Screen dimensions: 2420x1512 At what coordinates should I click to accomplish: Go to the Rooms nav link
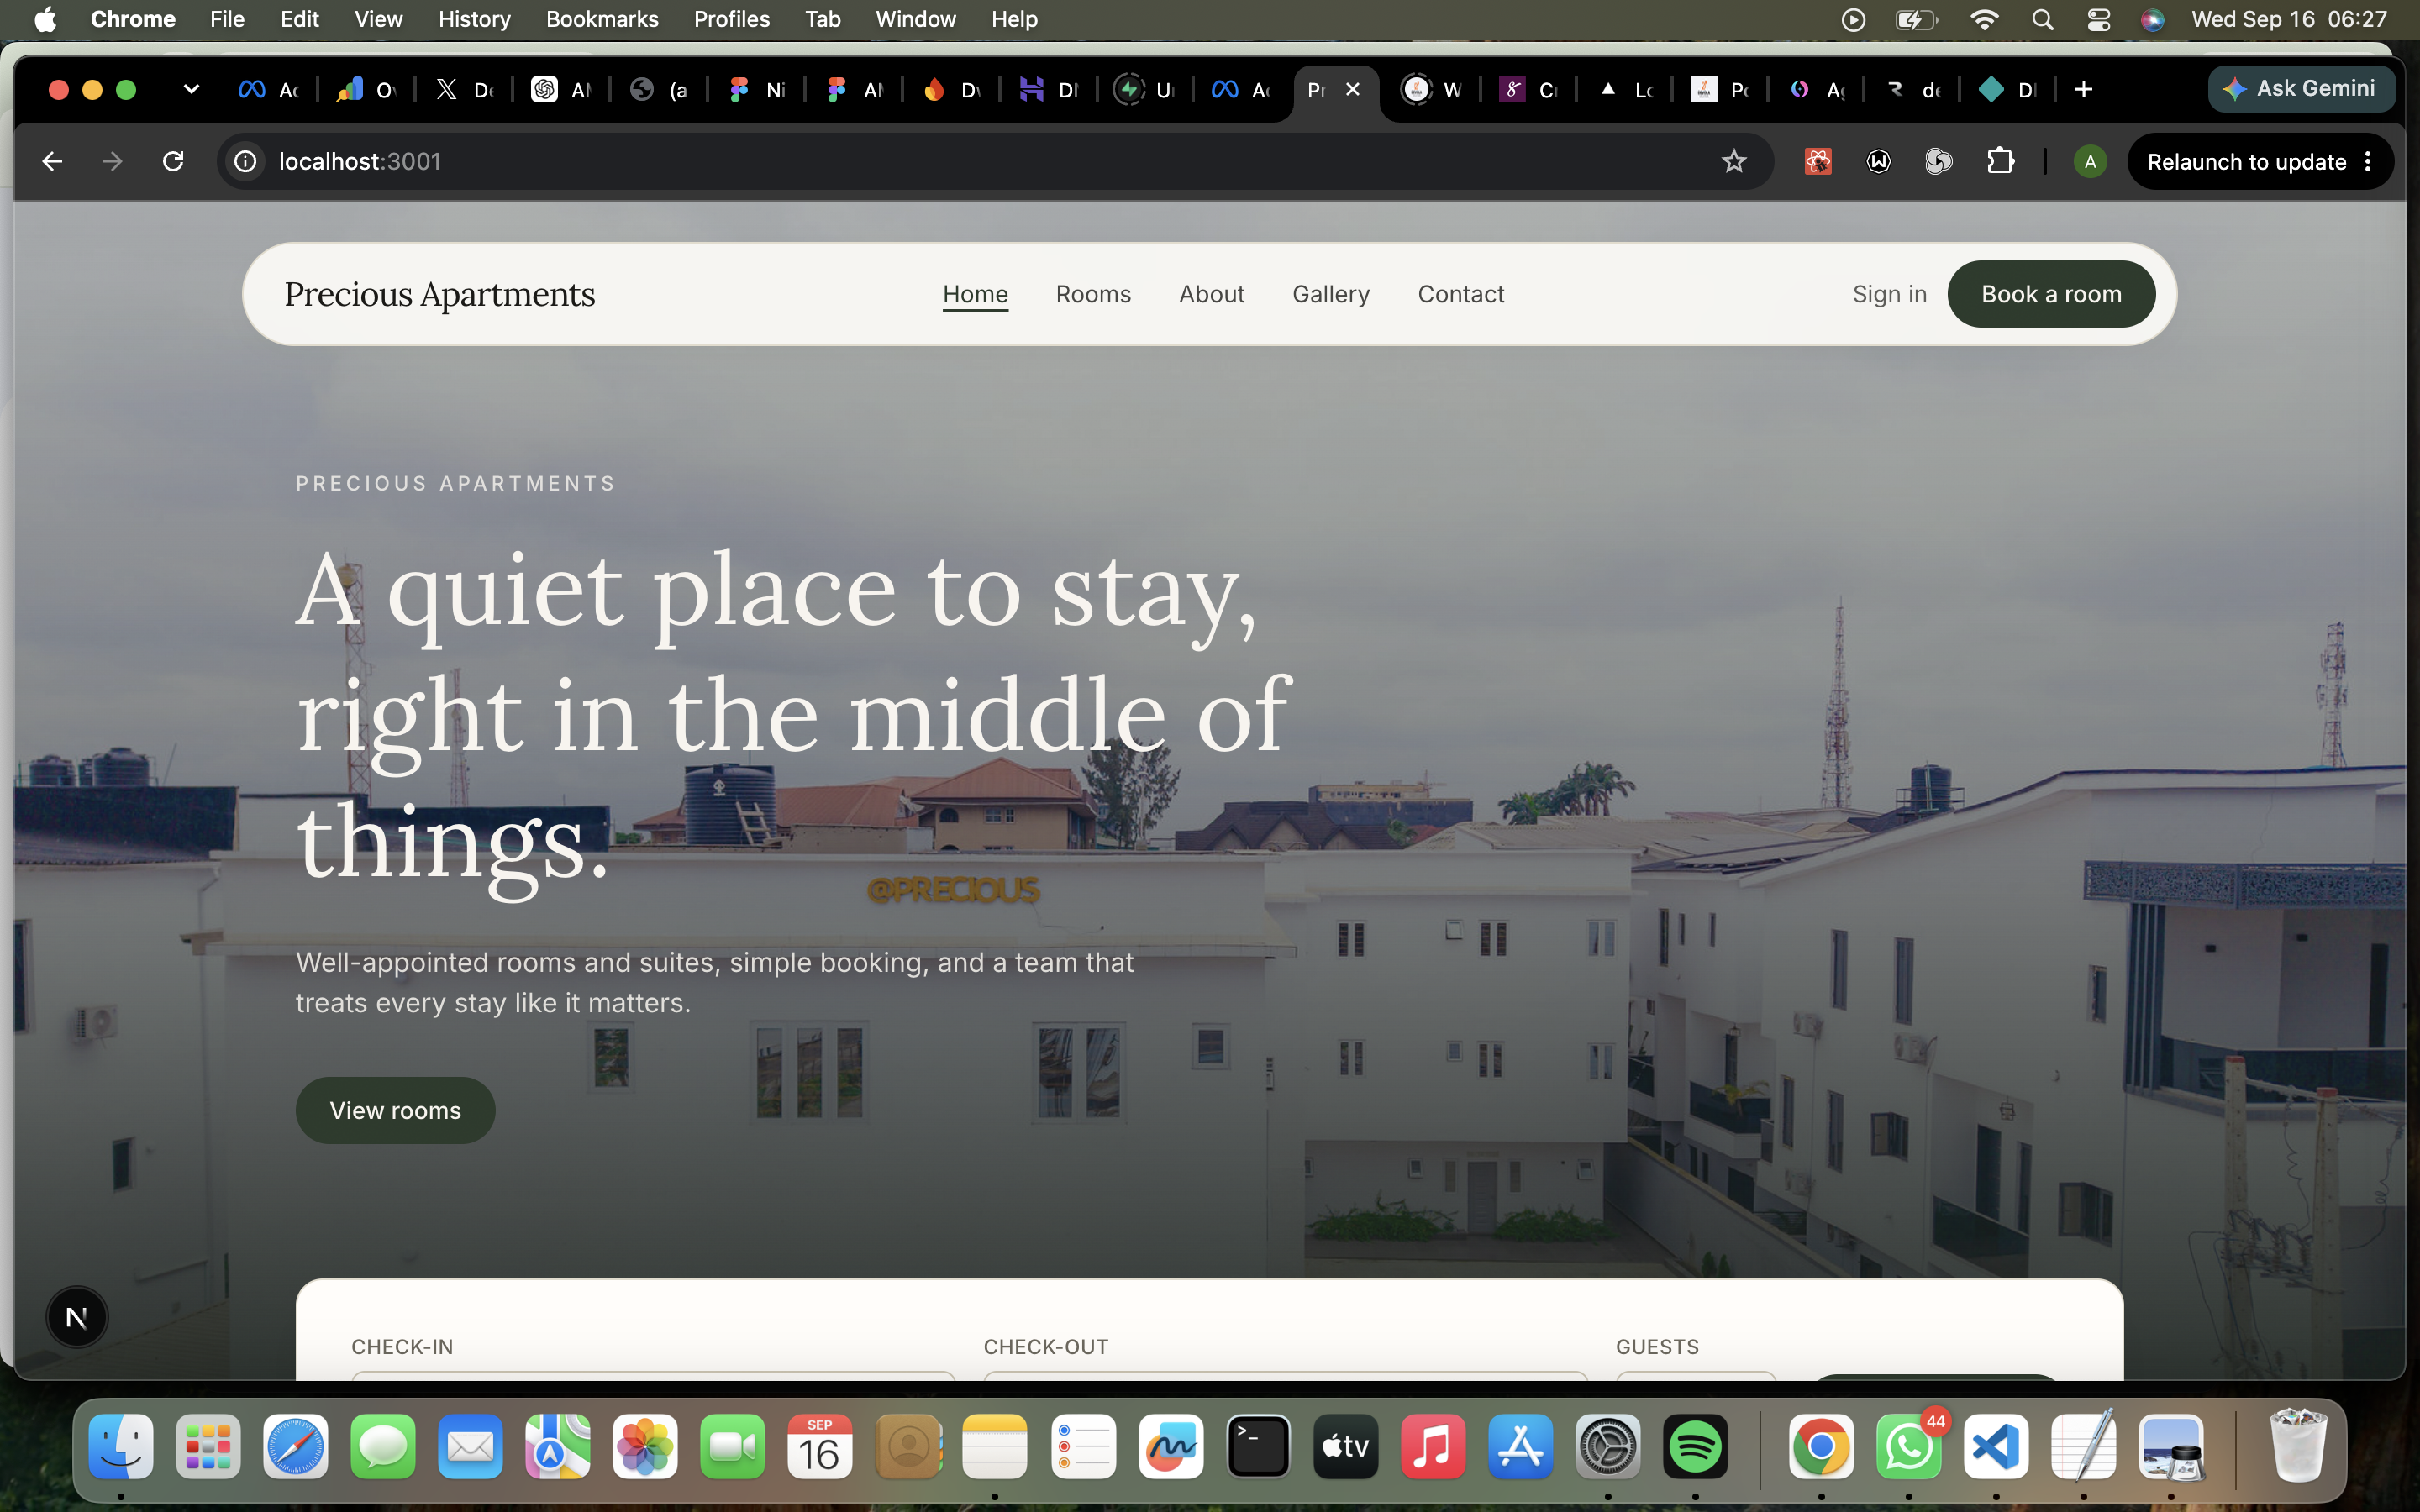[1093, 294]
